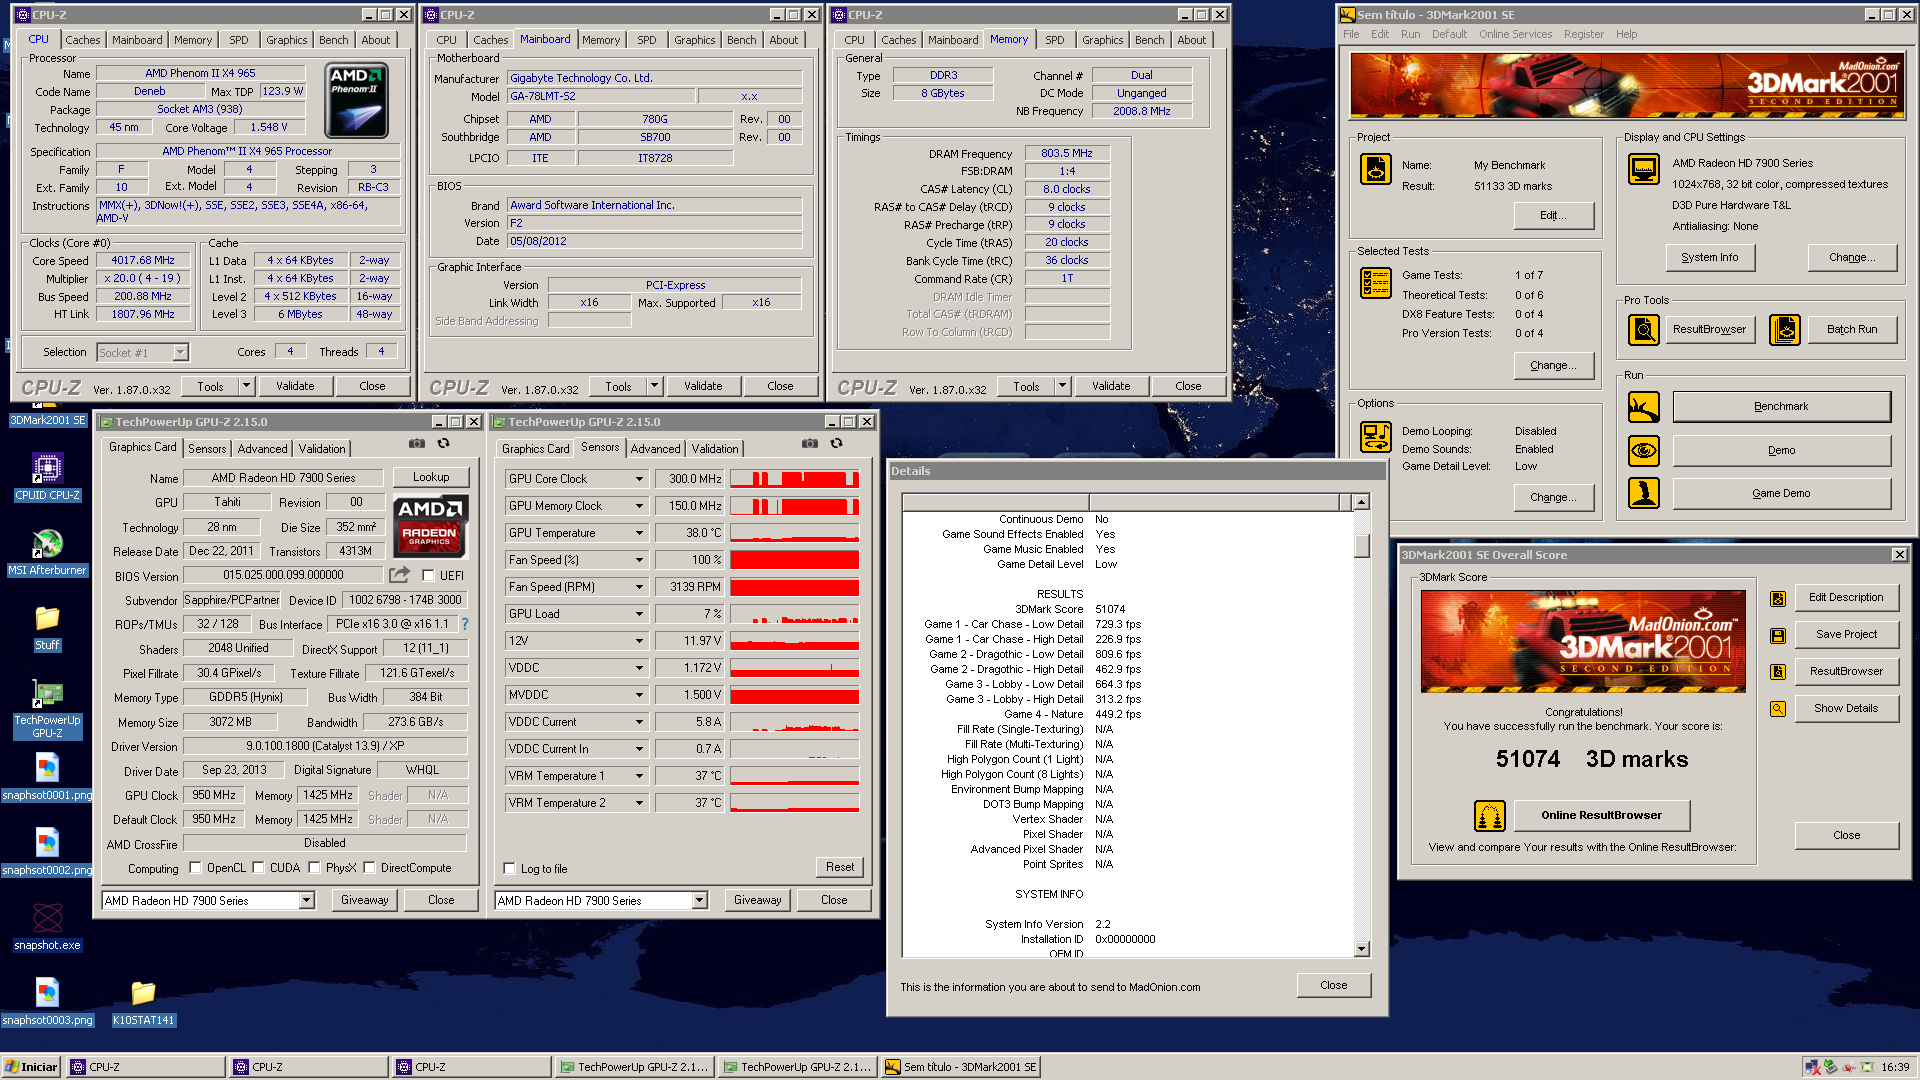Click the Lookup button in GPU-Z
Image resolution: width=1920 pixels, height=1080 pixels.
431,477
